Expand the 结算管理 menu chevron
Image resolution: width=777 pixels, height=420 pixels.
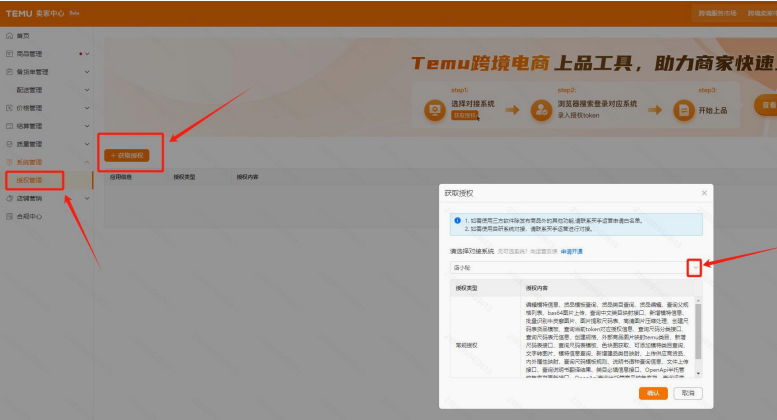pyautogui.click(x=87, y=126)
